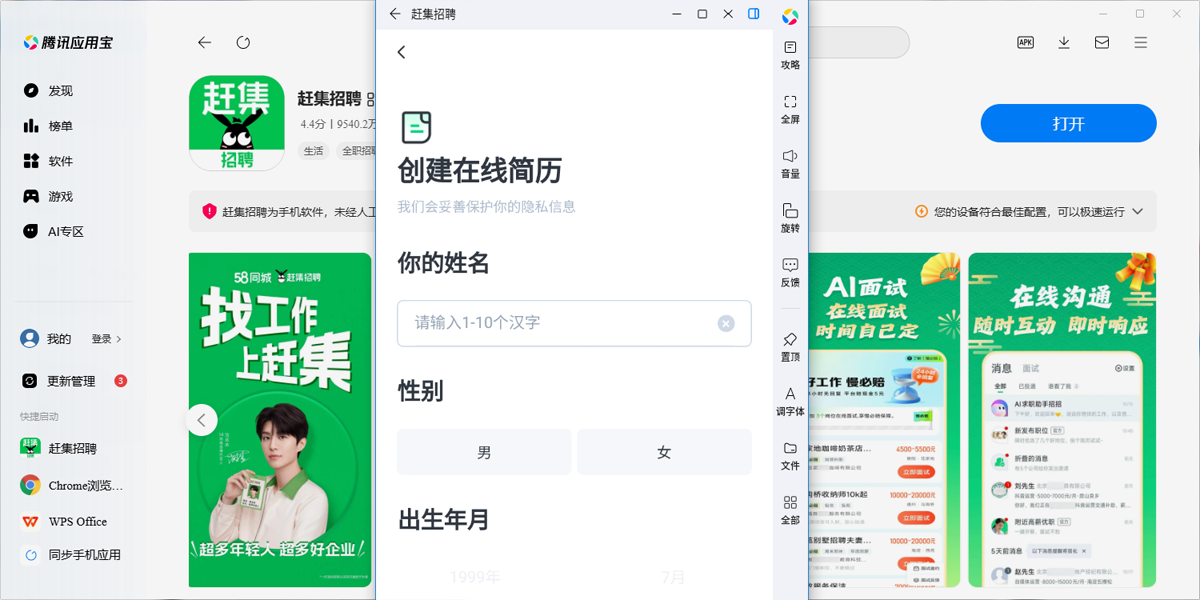1200x600 pixels.
Task: Click the 腾讯应用宝 logo
Action: coord(68,42)
